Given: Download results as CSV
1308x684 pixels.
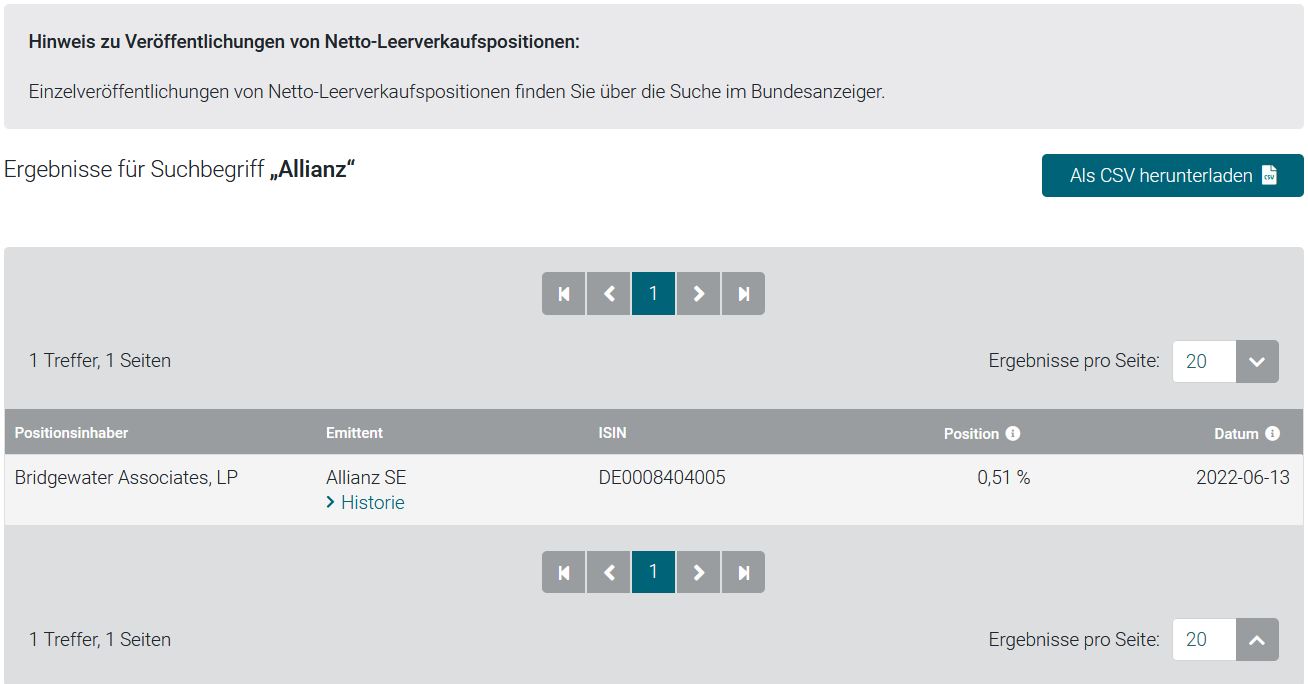Looking at the screenshot, I should [1172, 176].
